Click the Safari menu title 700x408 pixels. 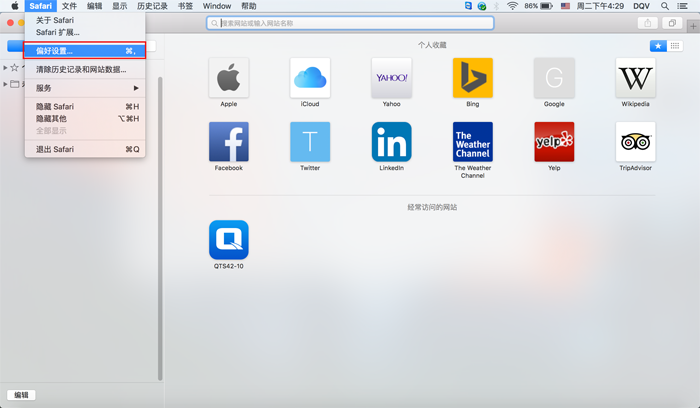click(41, 6)
